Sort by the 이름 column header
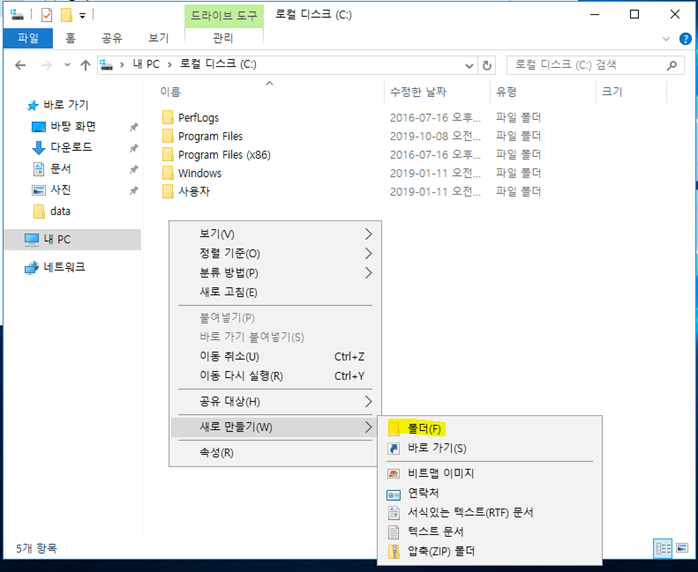 (x=170, y=92)
